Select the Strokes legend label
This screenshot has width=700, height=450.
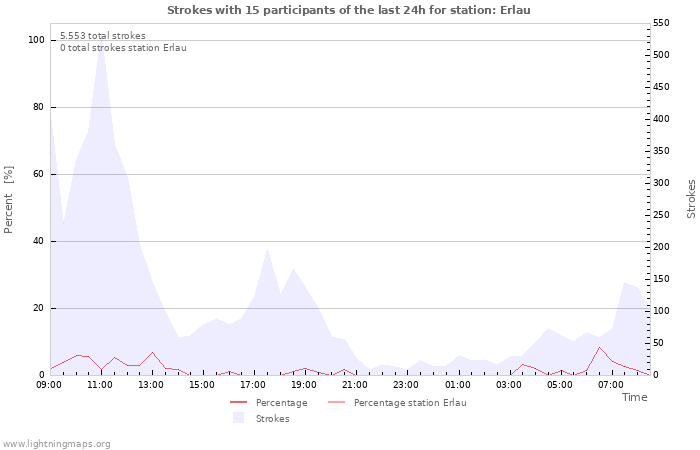[x=272, y=419]
